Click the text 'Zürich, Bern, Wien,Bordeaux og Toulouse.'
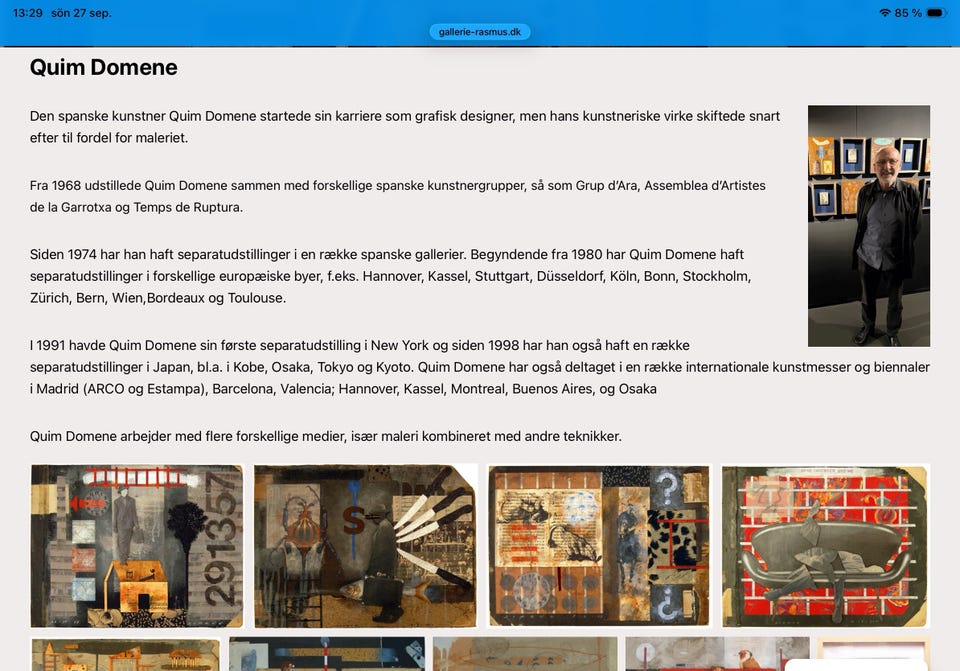960x671 pixels. 158,298
